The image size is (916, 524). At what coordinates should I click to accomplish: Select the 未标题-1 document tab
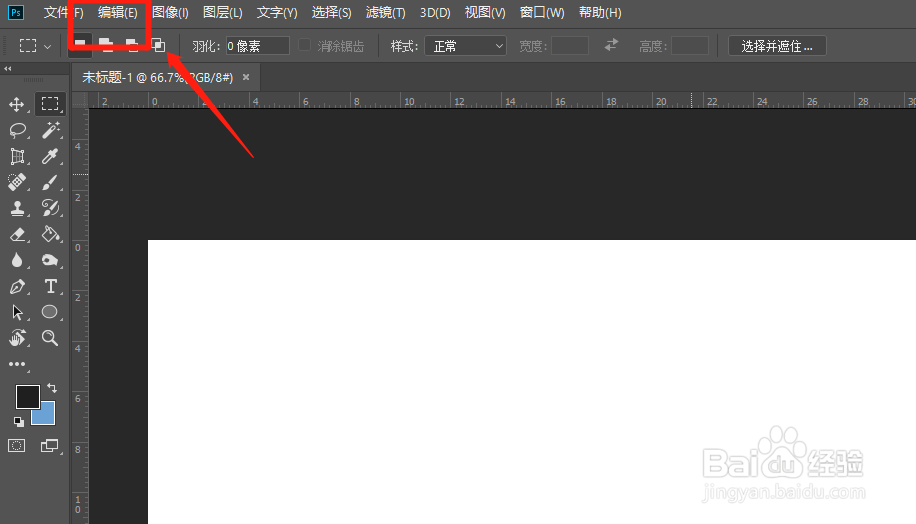(x=158, y=77)
